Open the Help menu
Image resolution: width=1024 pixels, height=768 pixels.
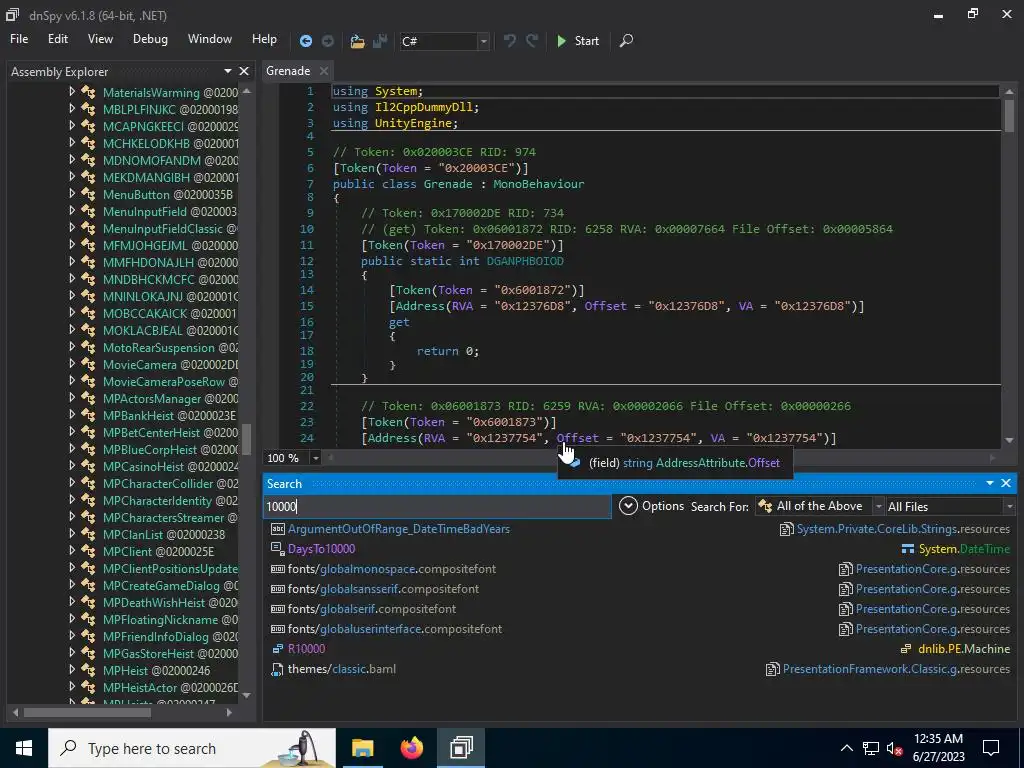pyautogui.click(x=264, y=39)
